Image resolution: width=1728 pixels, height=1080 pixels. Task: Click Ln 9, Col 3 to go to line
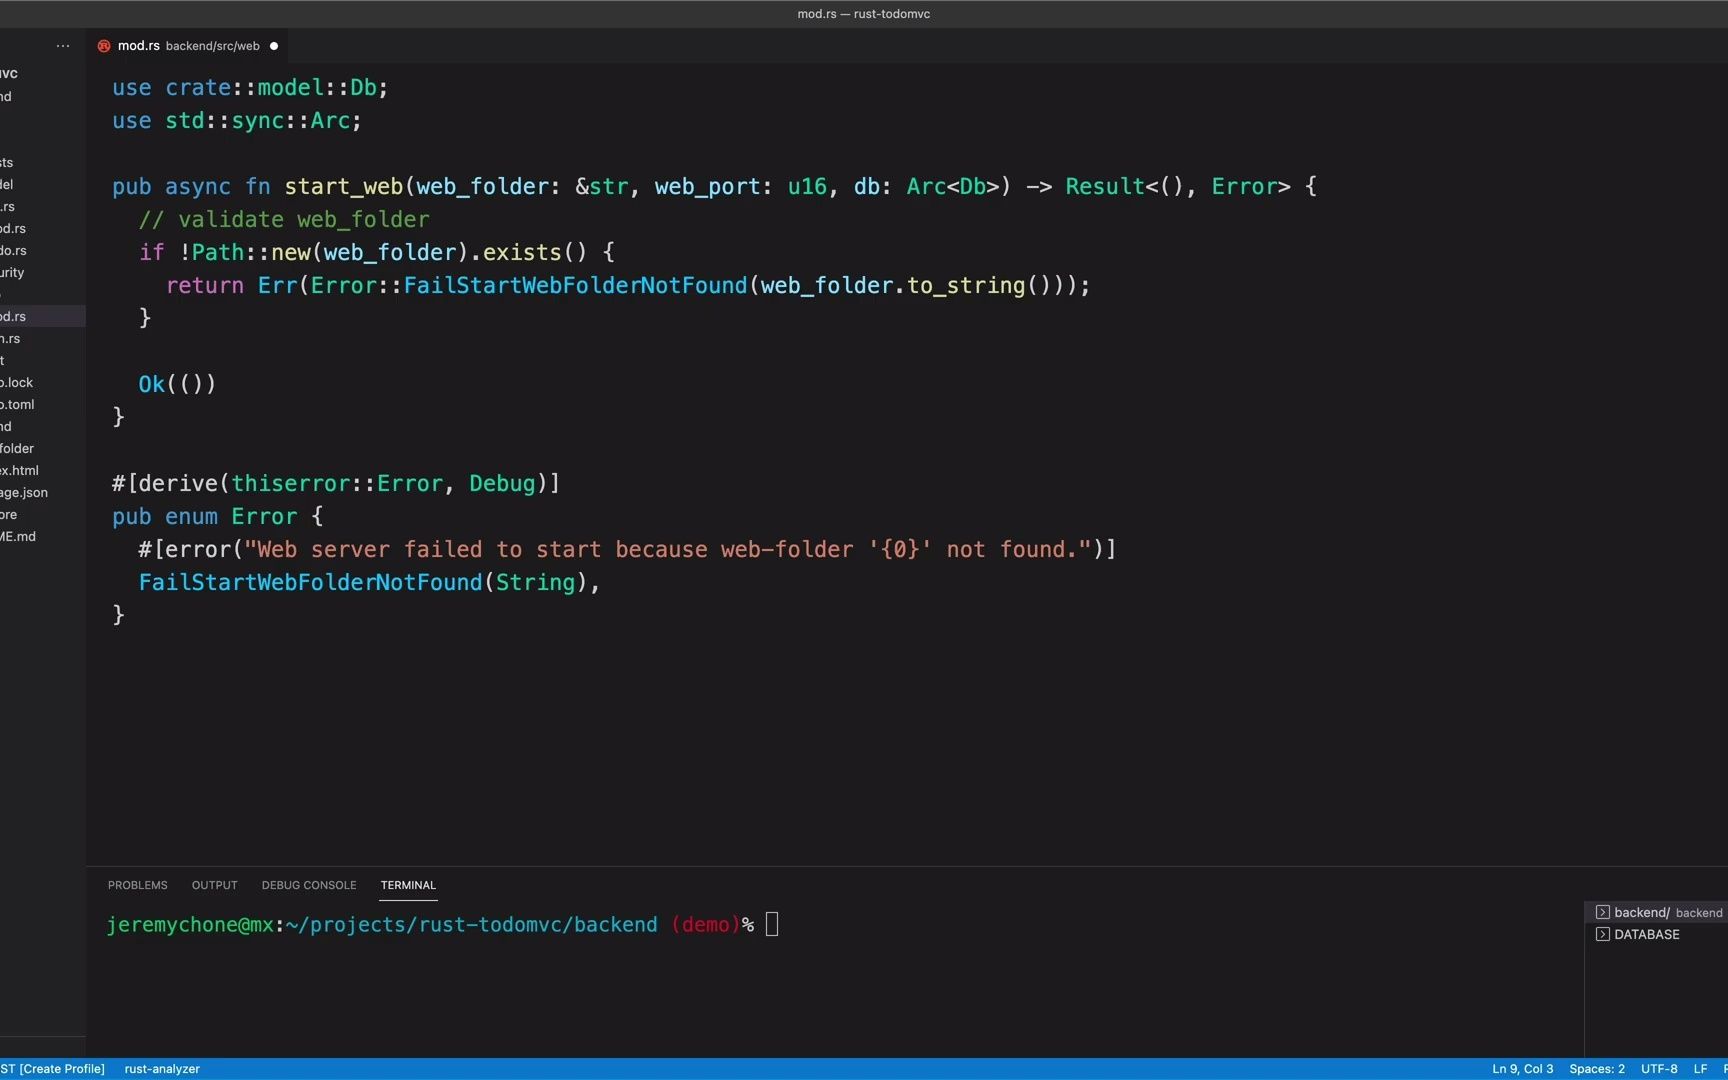tap(1521, 1068)
